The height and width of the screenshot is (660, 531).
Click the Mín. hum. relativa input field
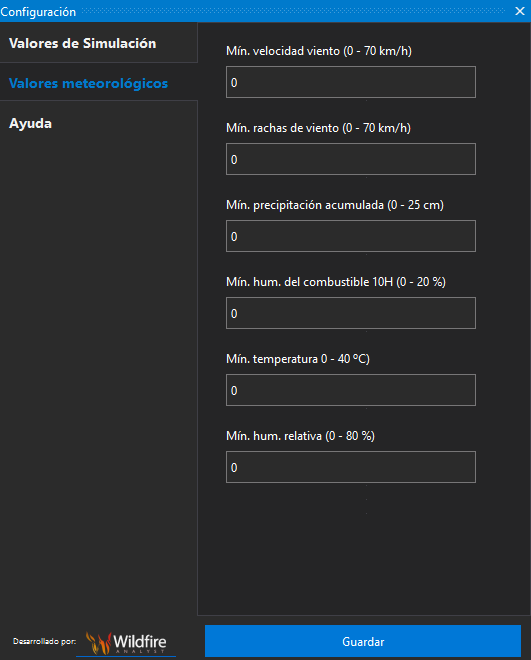(x=350, y=467)
